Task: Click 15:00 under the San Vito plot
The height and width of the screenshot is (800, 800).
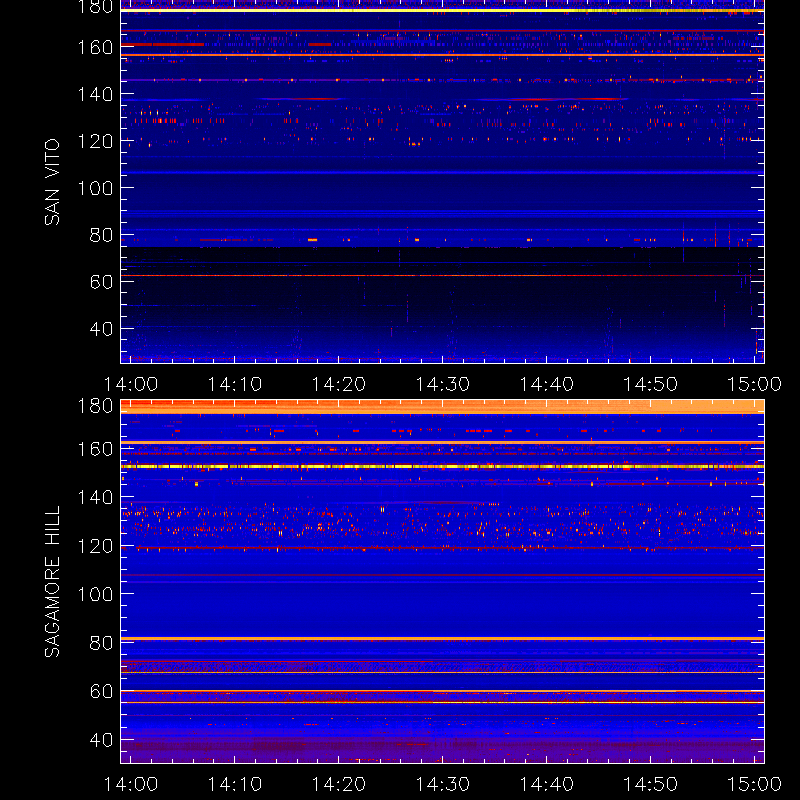Action: [754, 384]
